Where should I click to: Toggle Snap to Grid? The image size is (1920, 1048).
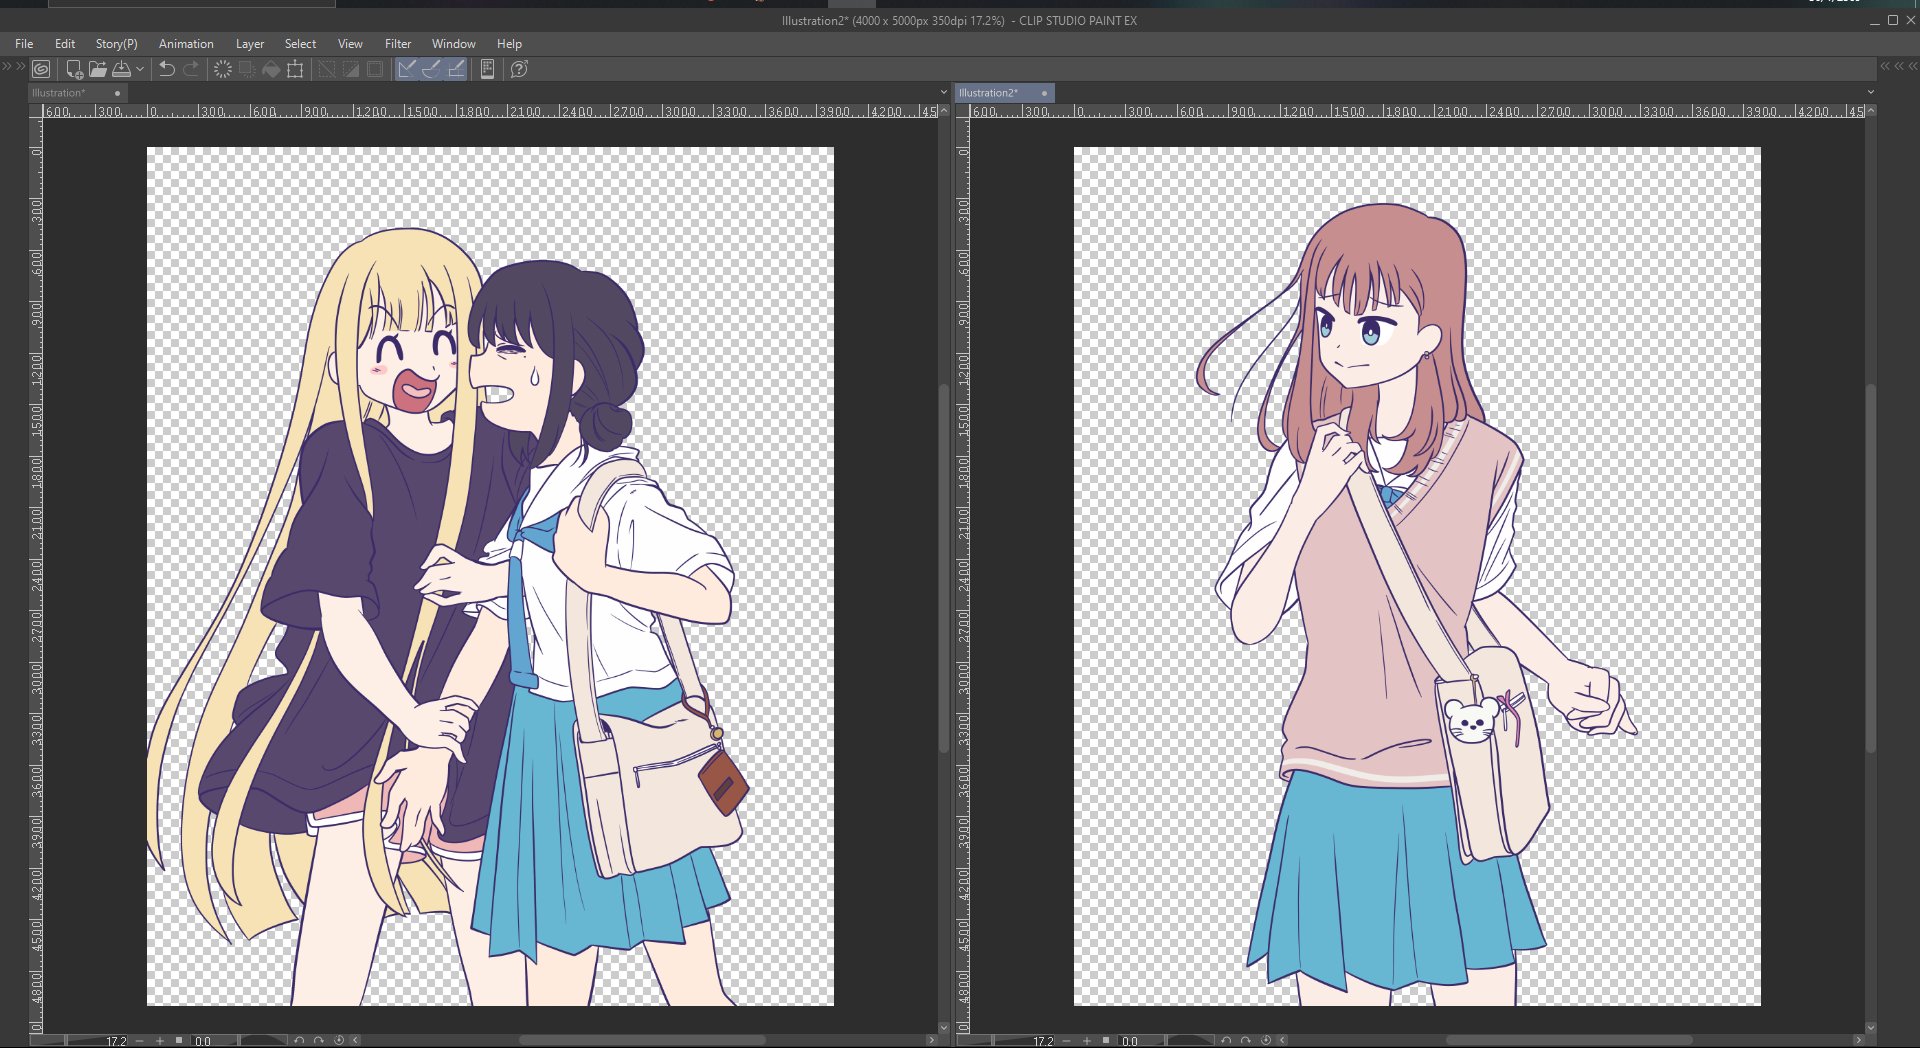[x=455, y=69]
